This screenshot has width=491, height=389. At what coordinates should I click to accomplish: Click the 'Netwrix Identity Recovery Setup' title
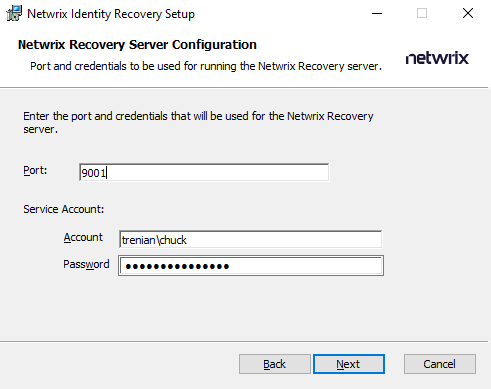[111, 14]
